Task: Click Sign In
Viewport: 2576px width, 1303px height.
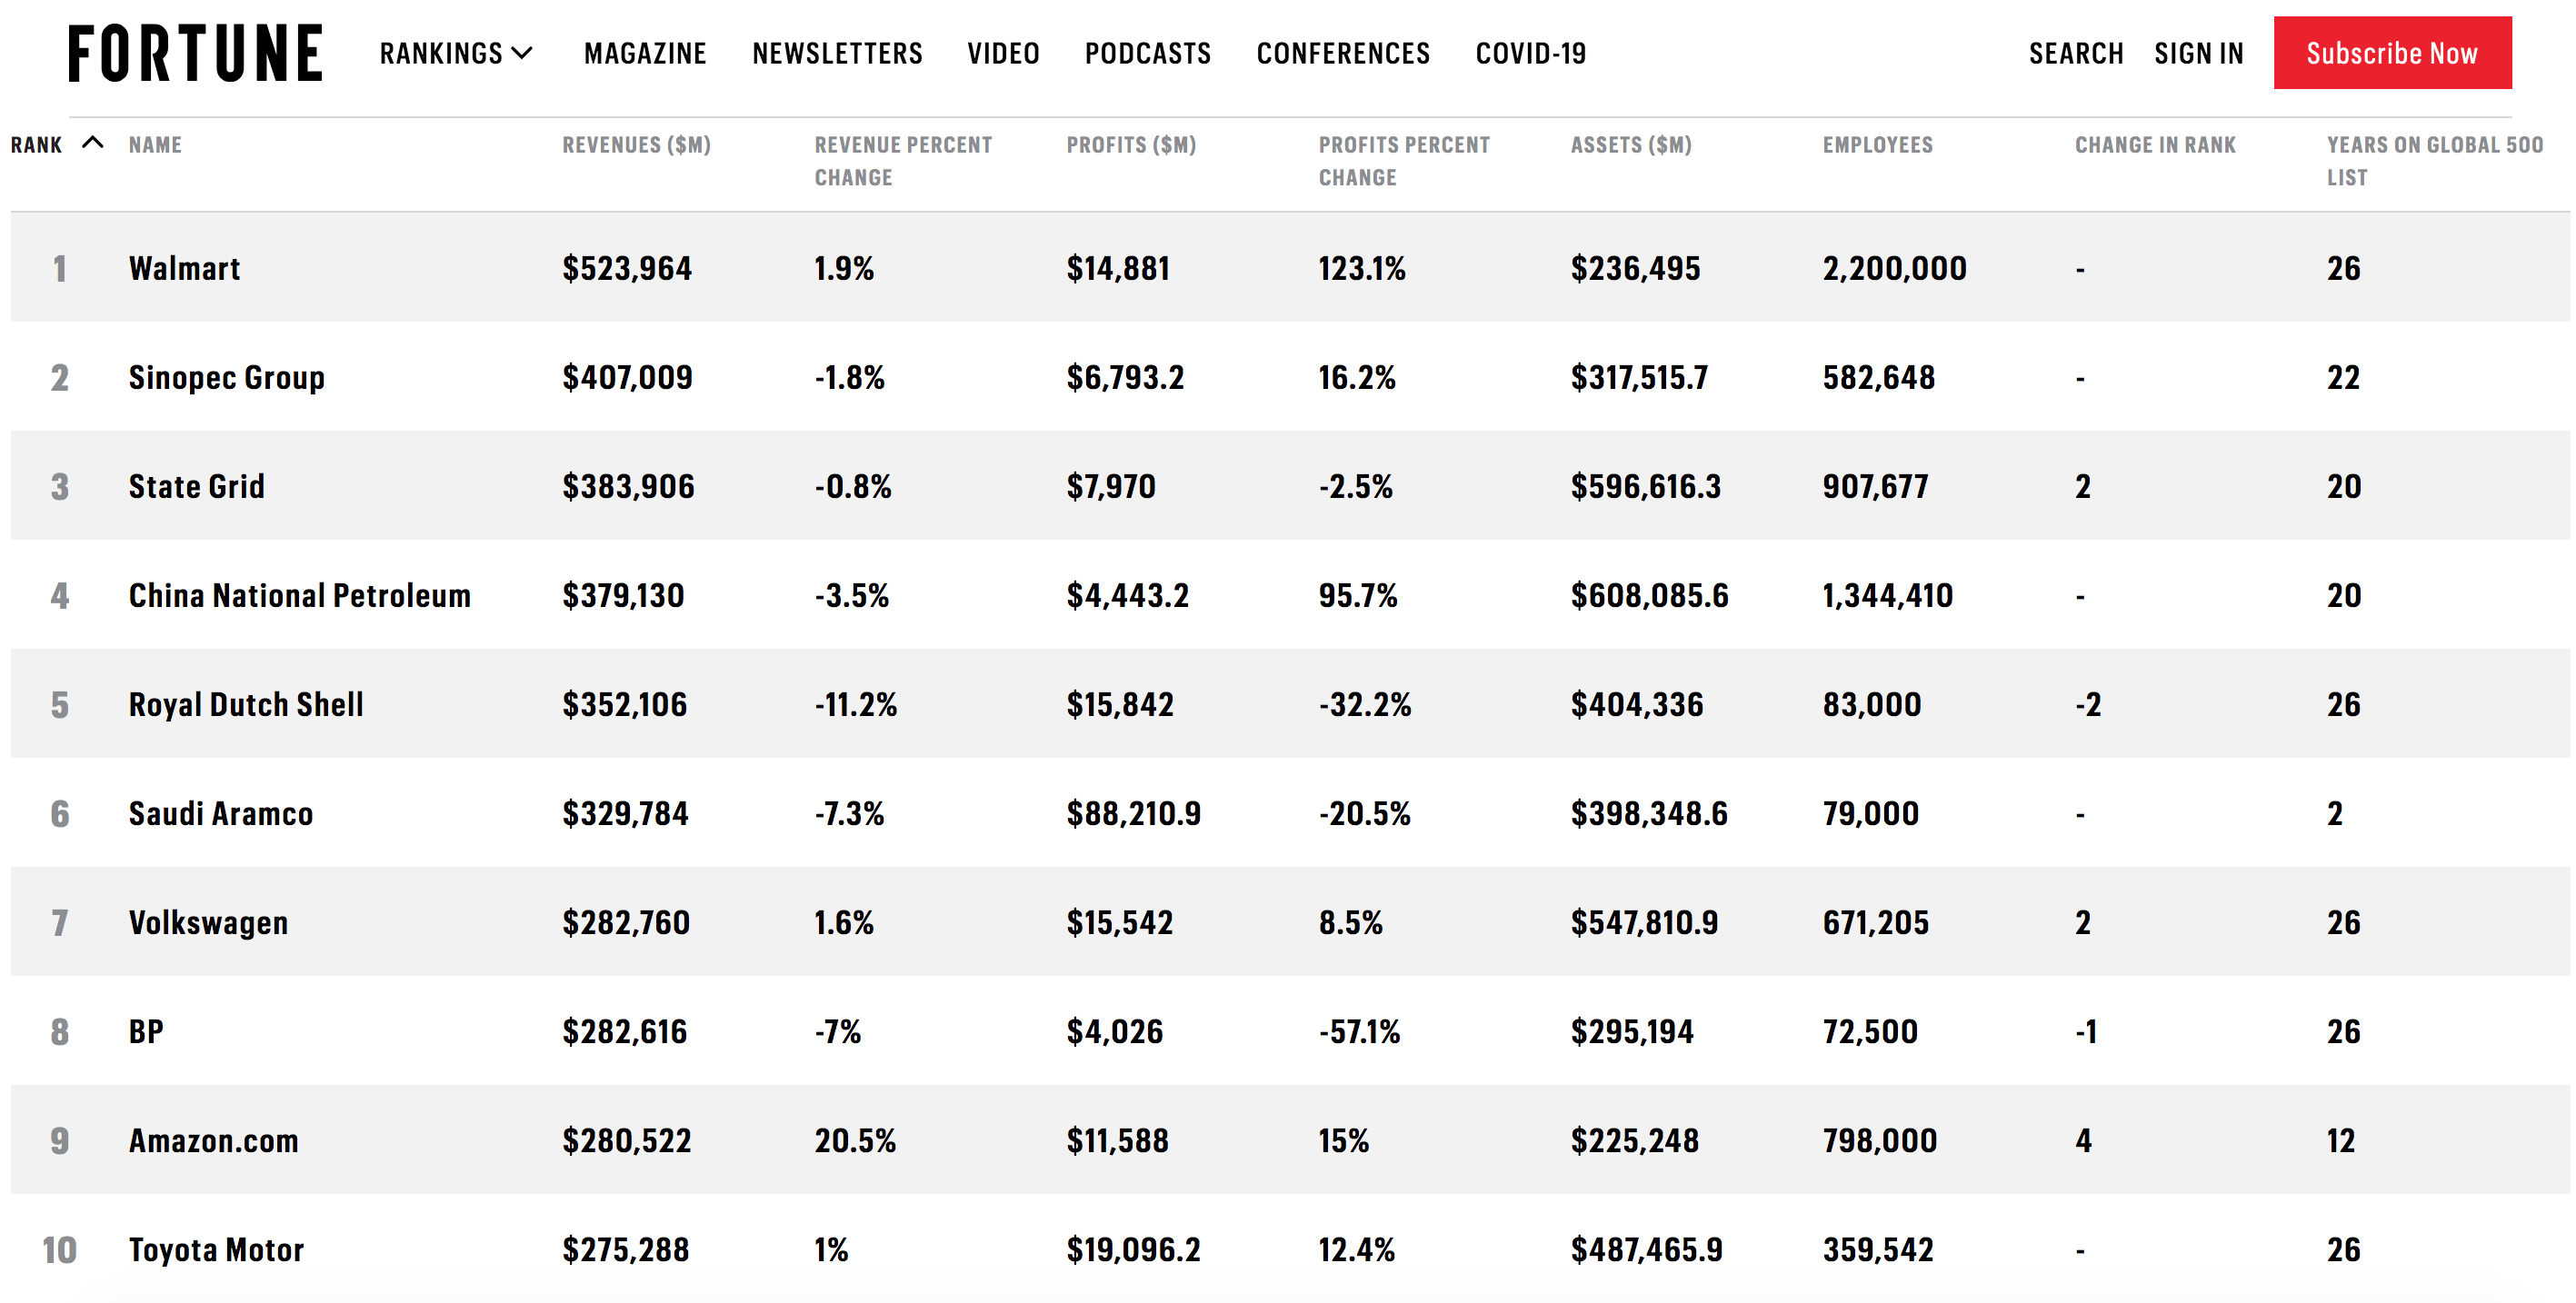Action: coord(2199,52)
